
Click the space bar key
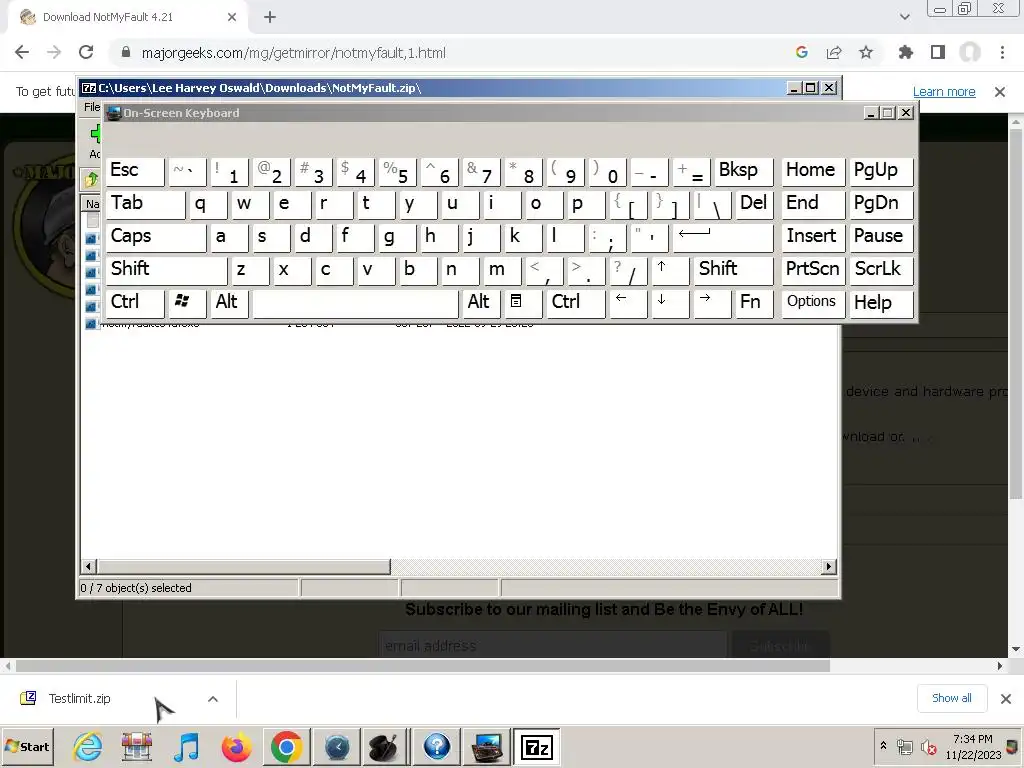coord(355,302)
